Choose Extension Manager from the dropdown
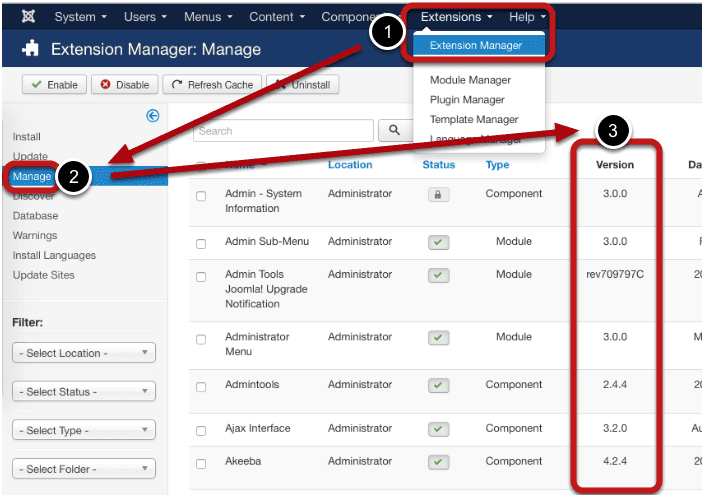Viewport: 704px width, 498px height. [479, 45]
